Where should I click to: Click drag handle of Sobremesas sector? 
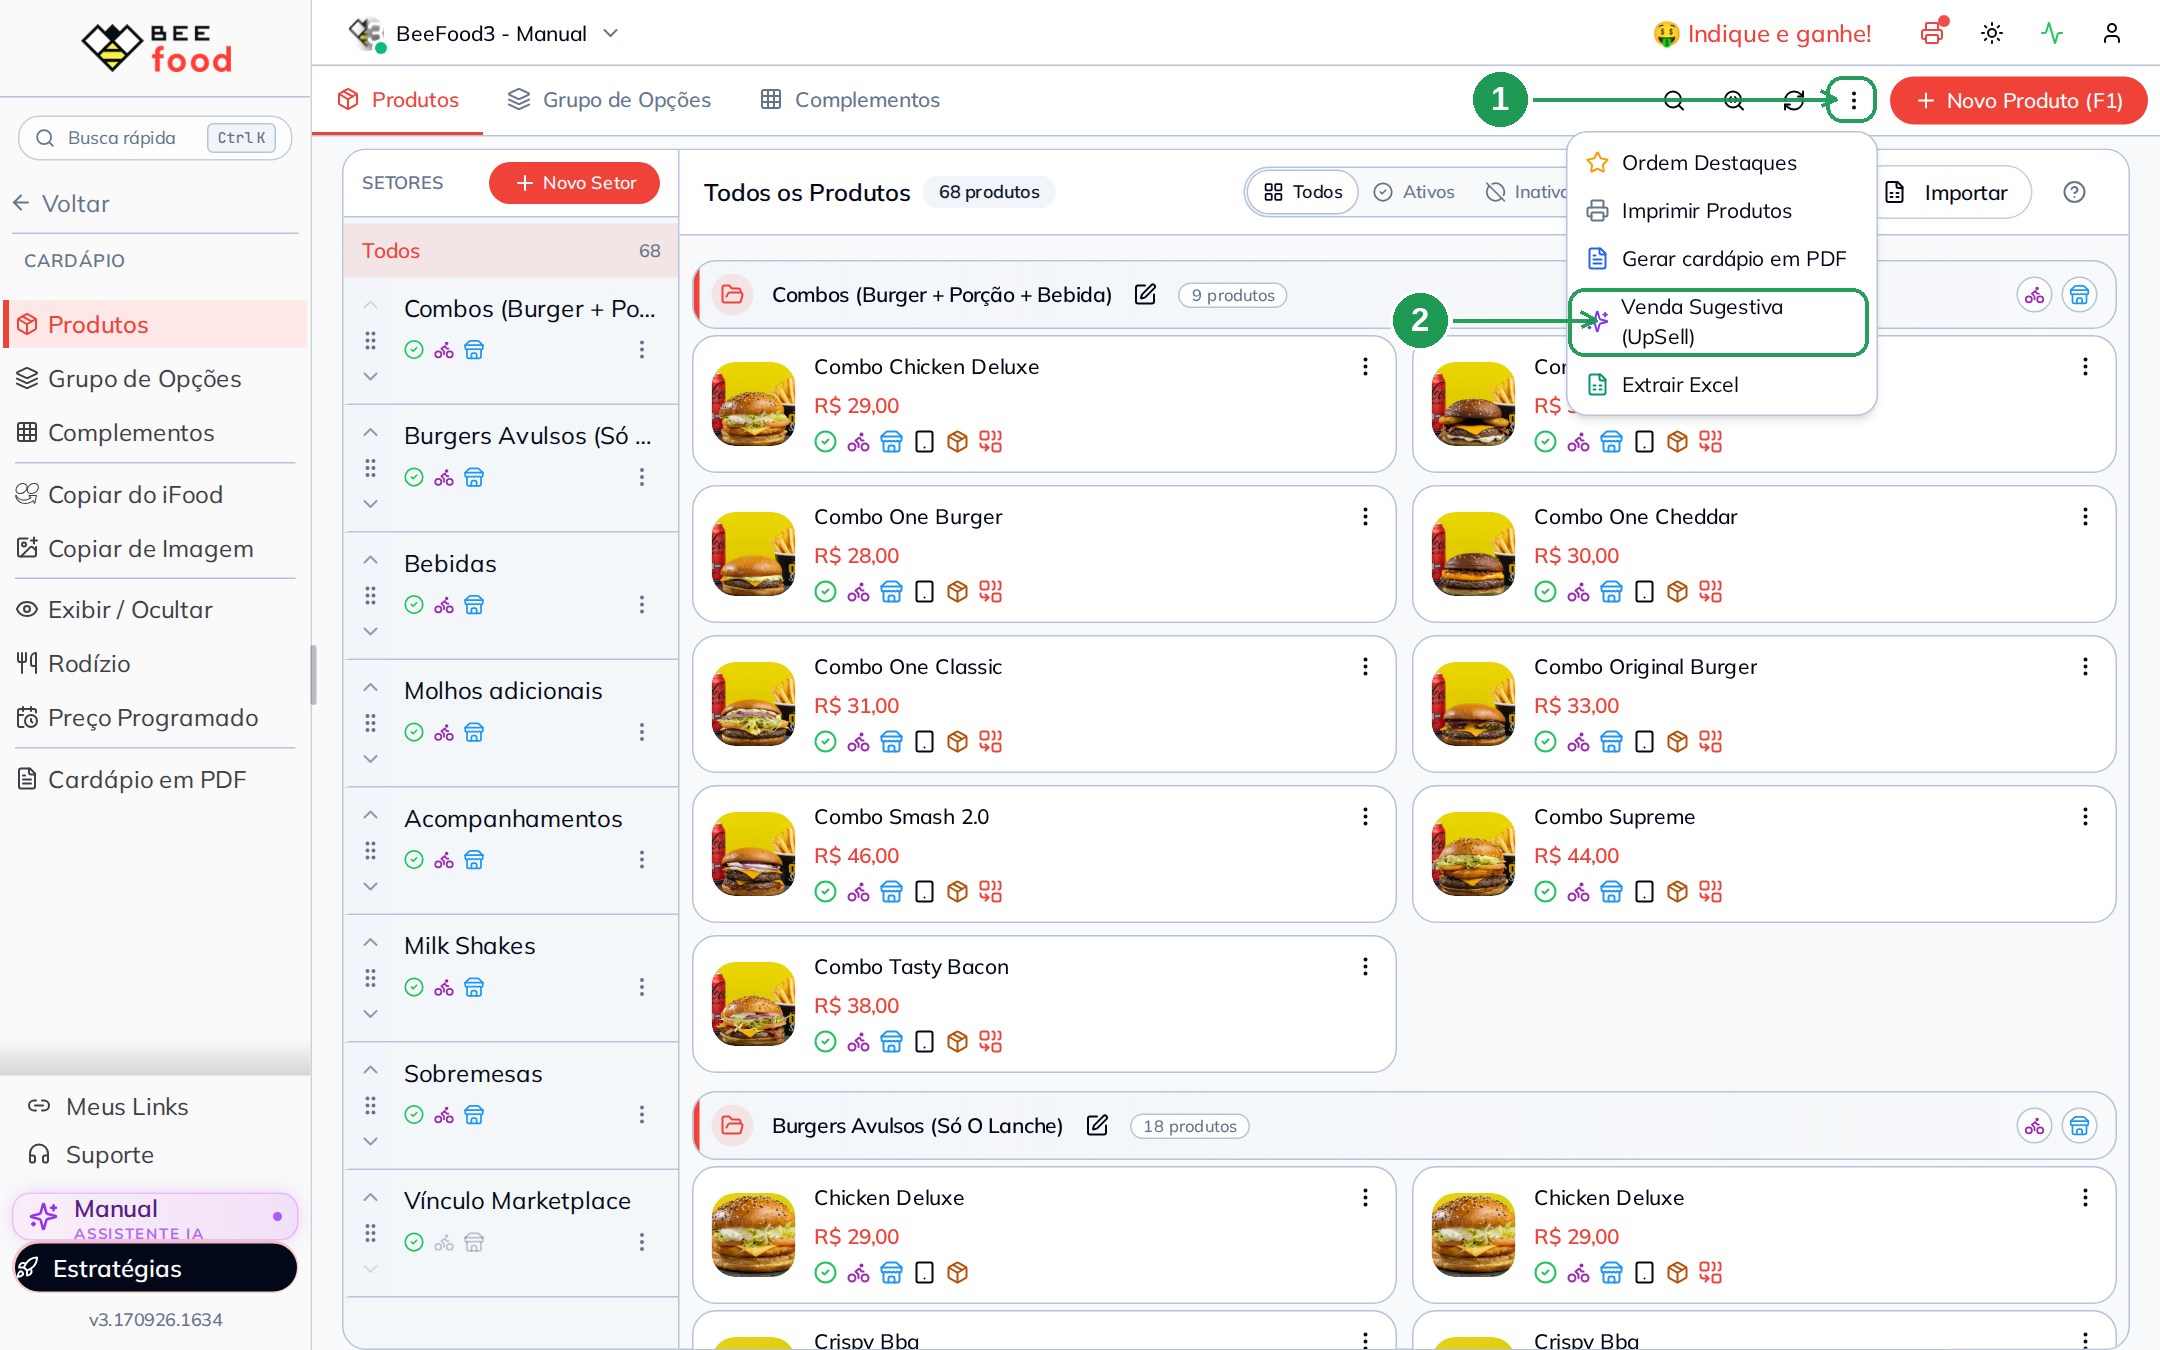click(x=370, y=1105)
